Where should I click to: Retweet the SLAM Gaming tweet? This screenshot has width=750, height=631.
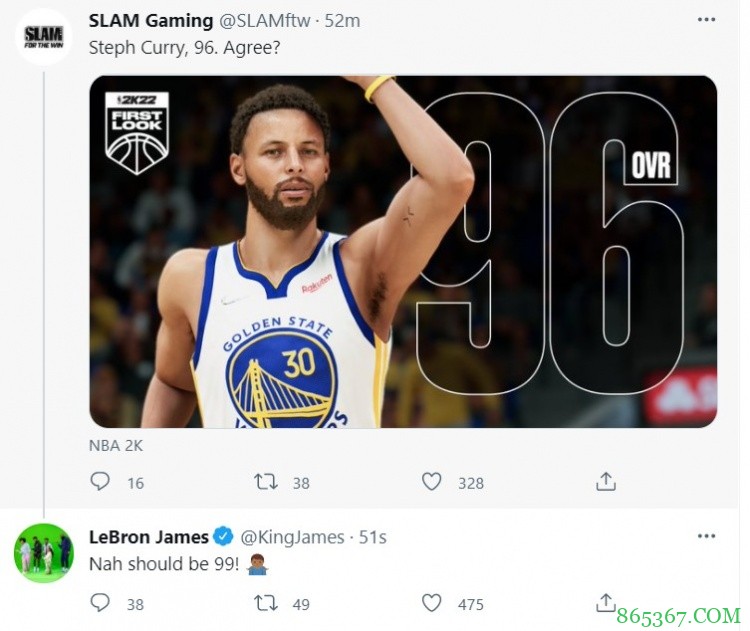point(265,482)
